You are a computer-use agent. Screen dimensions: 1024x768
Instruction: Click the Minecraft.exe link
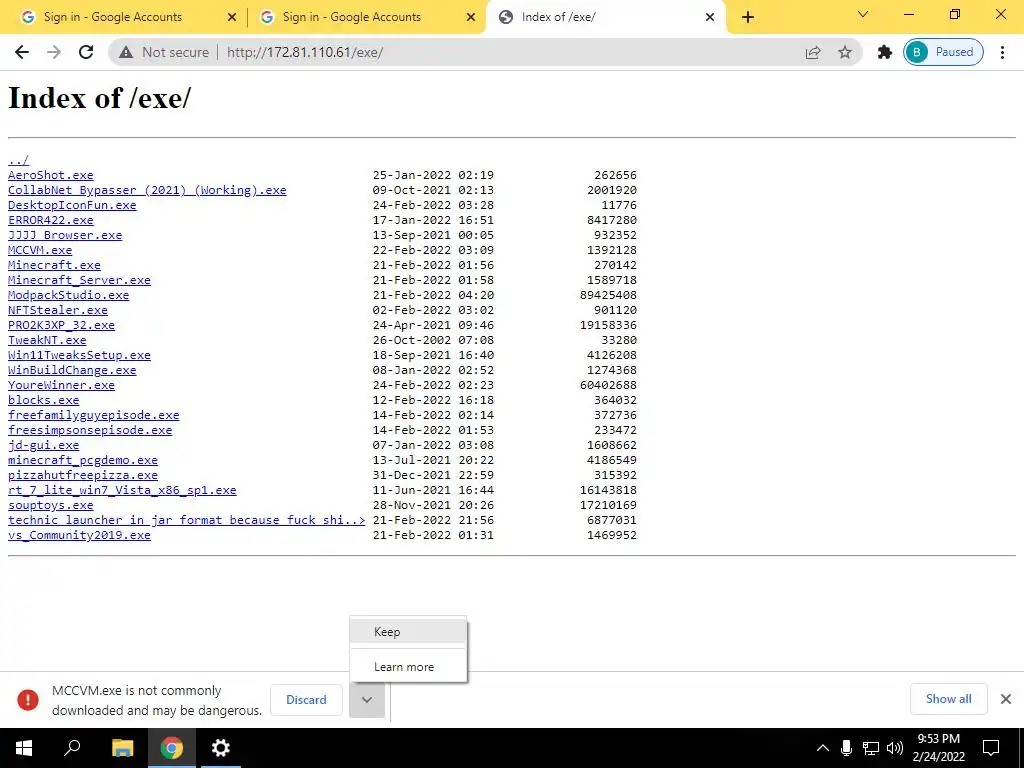[54, 265]
